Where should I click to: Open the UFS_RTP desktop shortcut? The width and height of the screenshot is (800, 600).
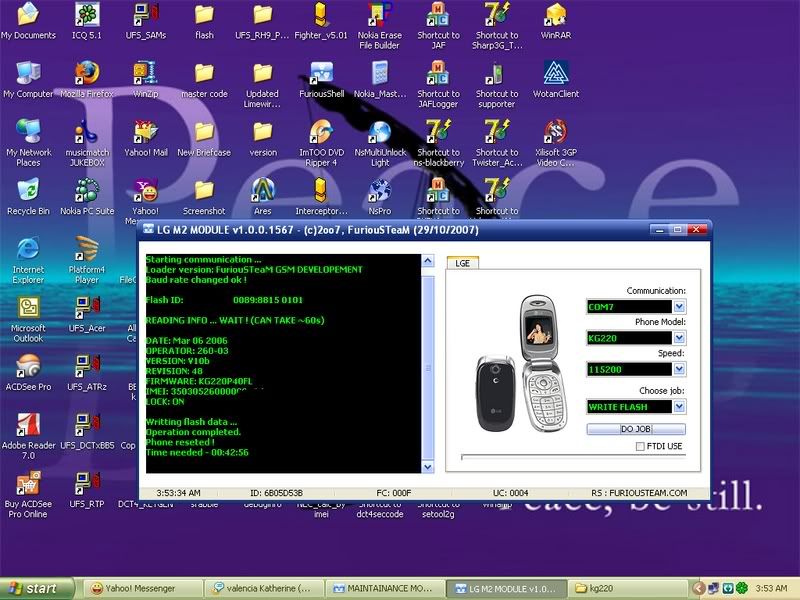87,490
